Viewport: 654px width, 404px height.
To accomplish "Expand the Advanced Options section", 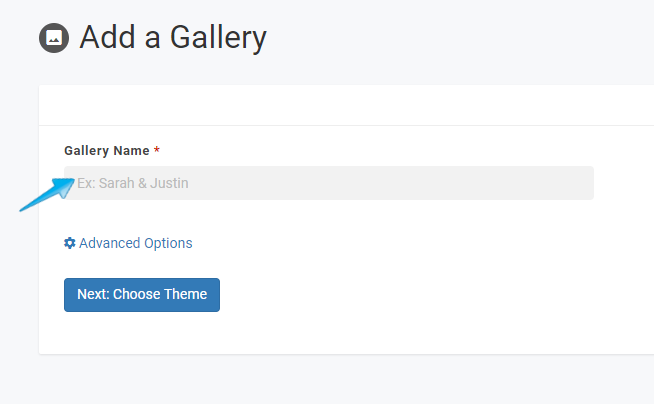I will (128, 243).
